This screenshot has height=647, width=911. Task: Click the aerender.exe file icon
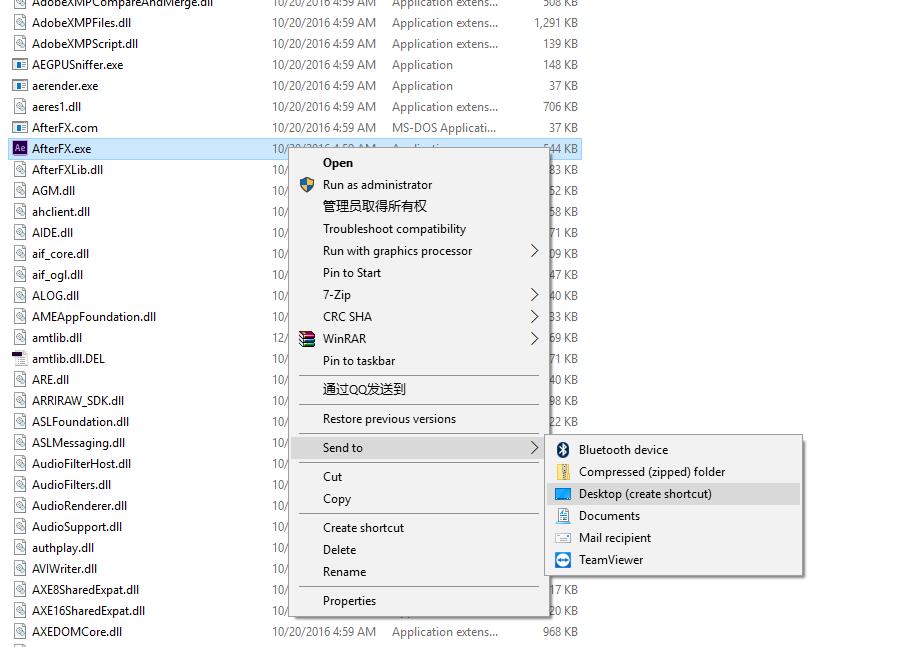pos(20,85)
